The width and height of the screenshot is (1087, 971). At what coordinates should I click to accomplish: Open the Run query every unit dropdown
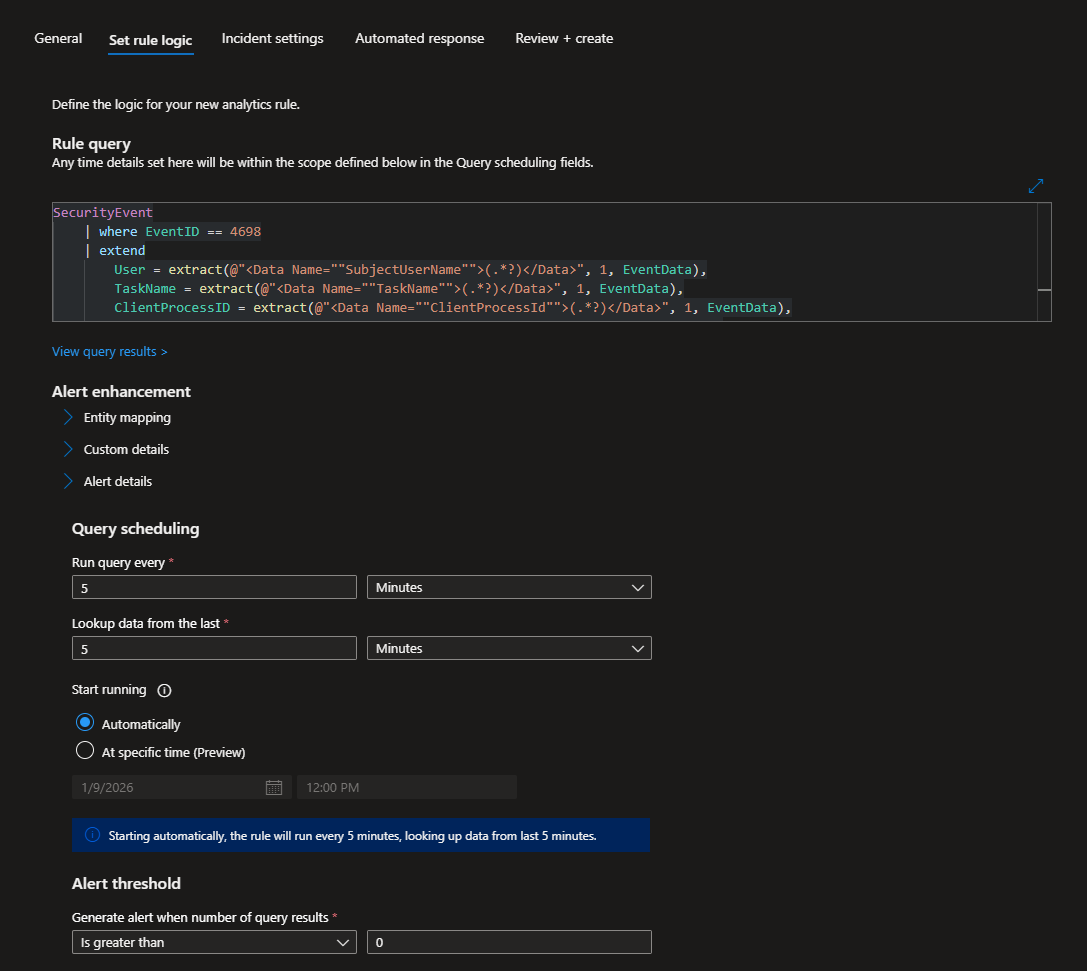(509, 588)
